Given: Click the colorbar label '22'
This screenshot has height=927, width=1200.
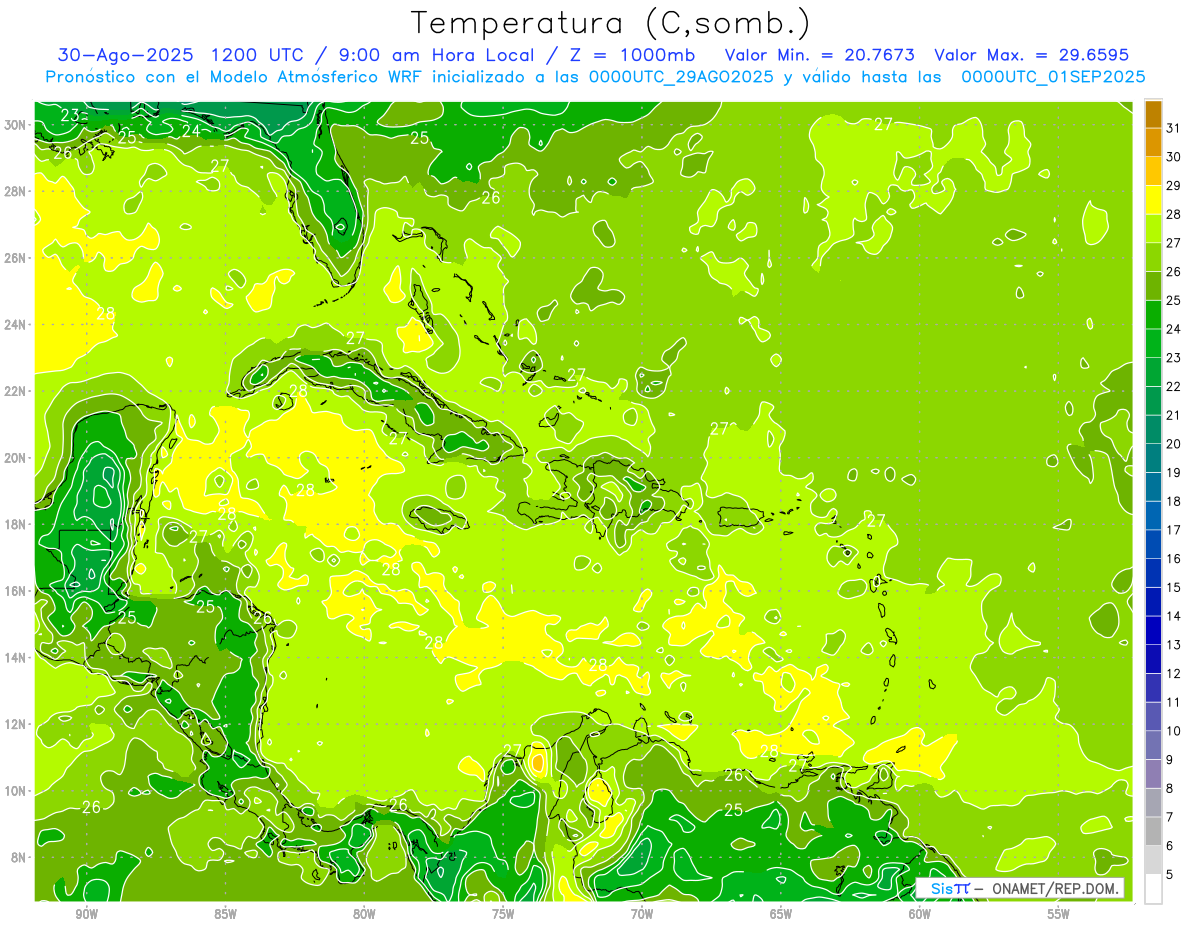Looking at the screenshot, I should click(x=1174, y=386).
